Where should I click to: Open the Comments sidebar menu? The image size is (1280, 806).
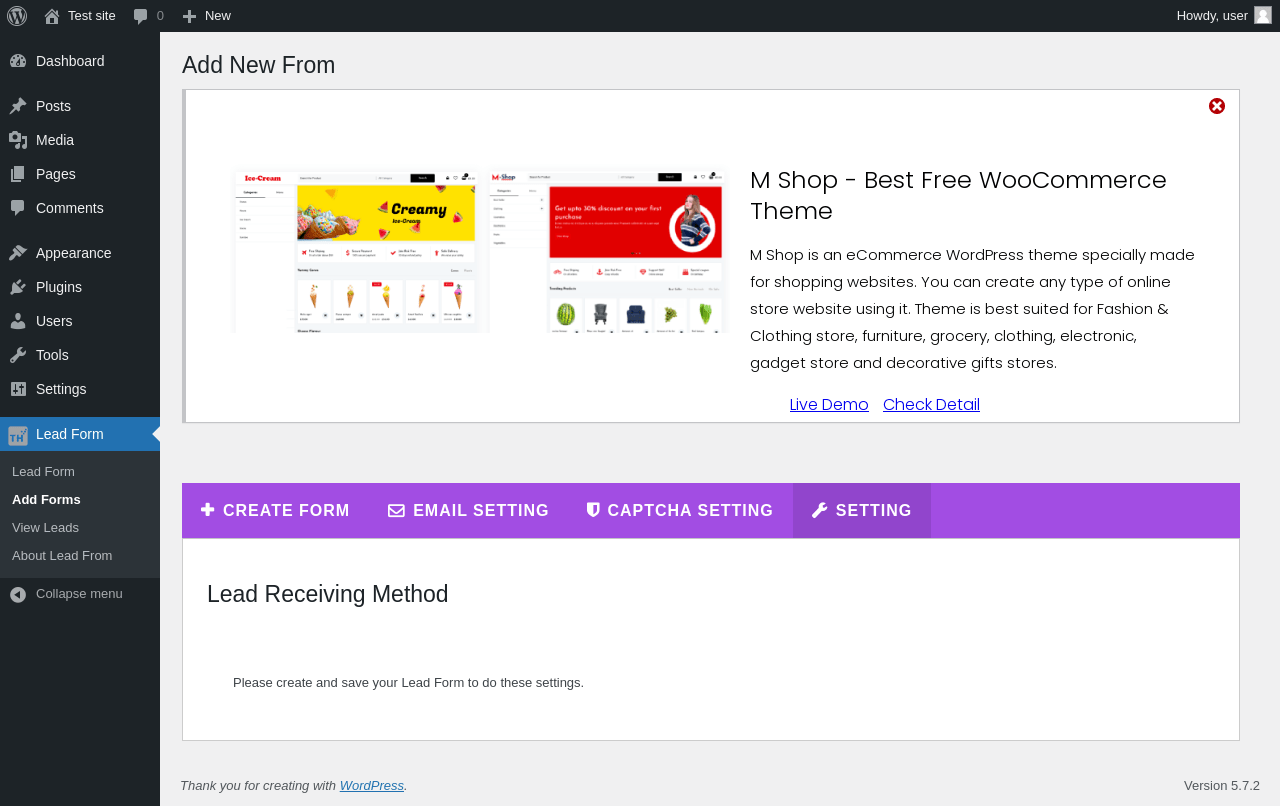80,208
